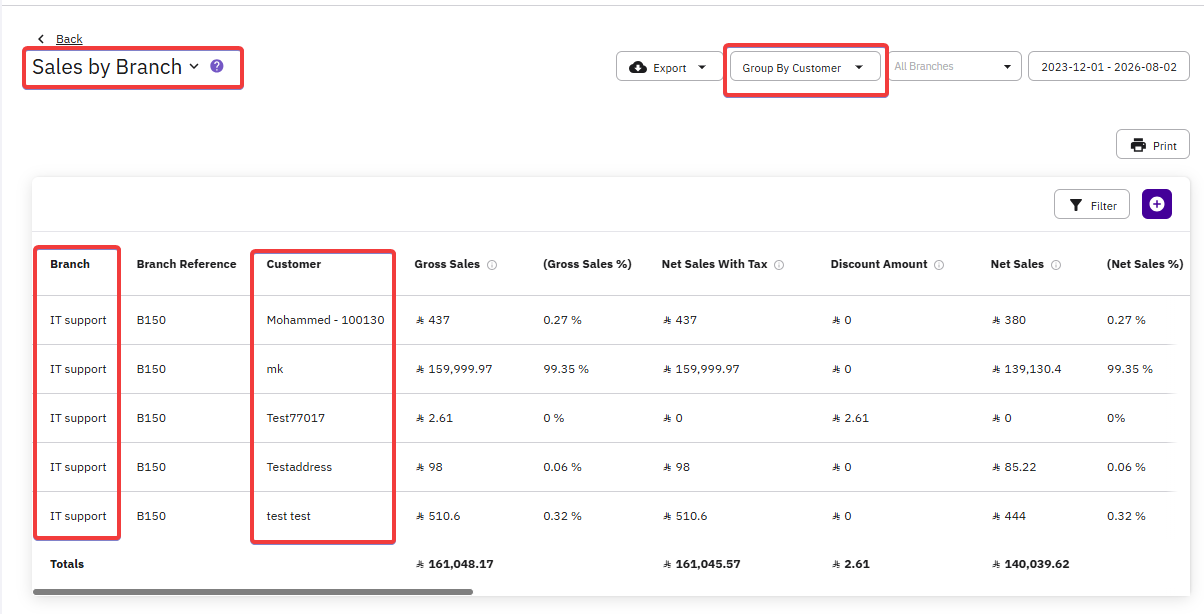
Task: Click B150 reference in mk row
Action: (151, 369)
